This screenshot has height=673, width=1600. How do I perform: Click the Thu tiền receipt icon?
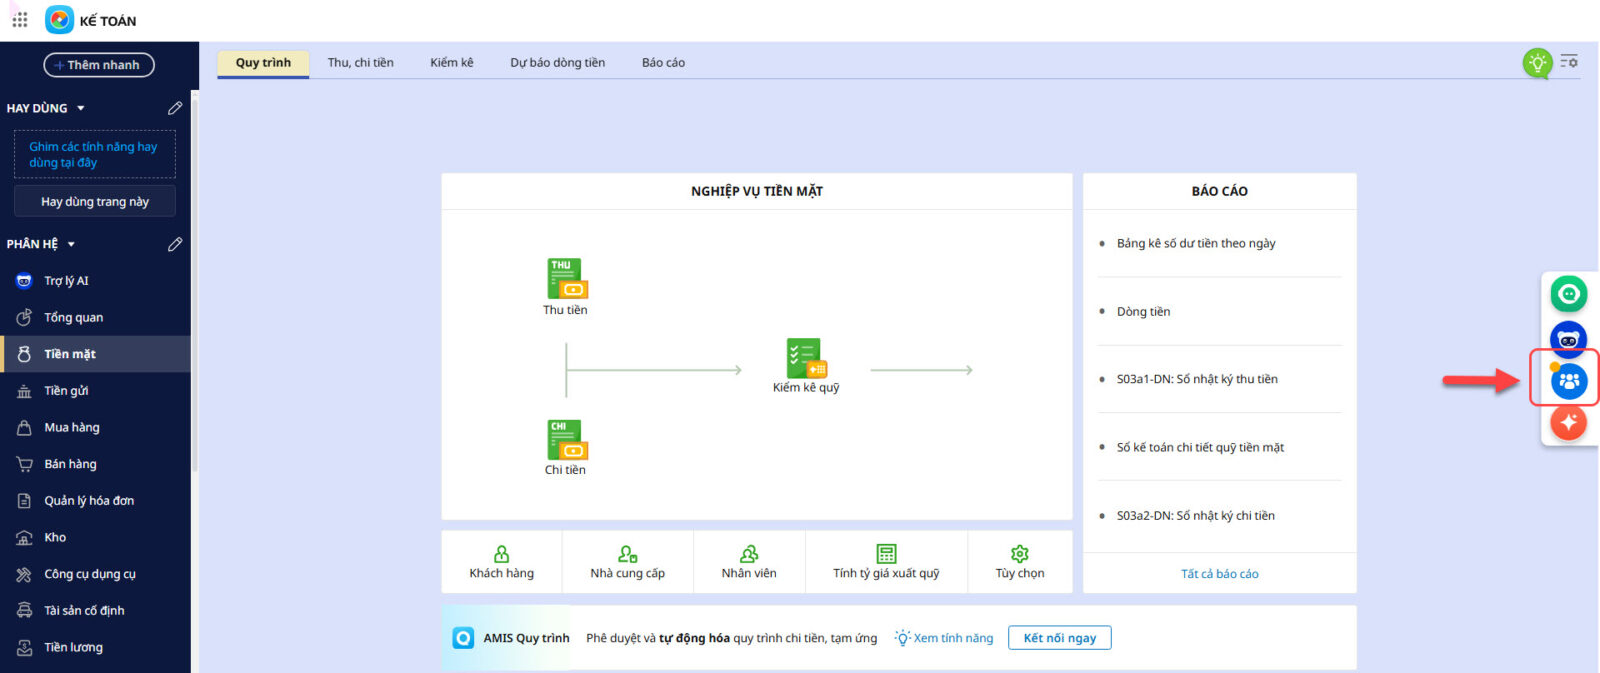[x=567, y=279]
